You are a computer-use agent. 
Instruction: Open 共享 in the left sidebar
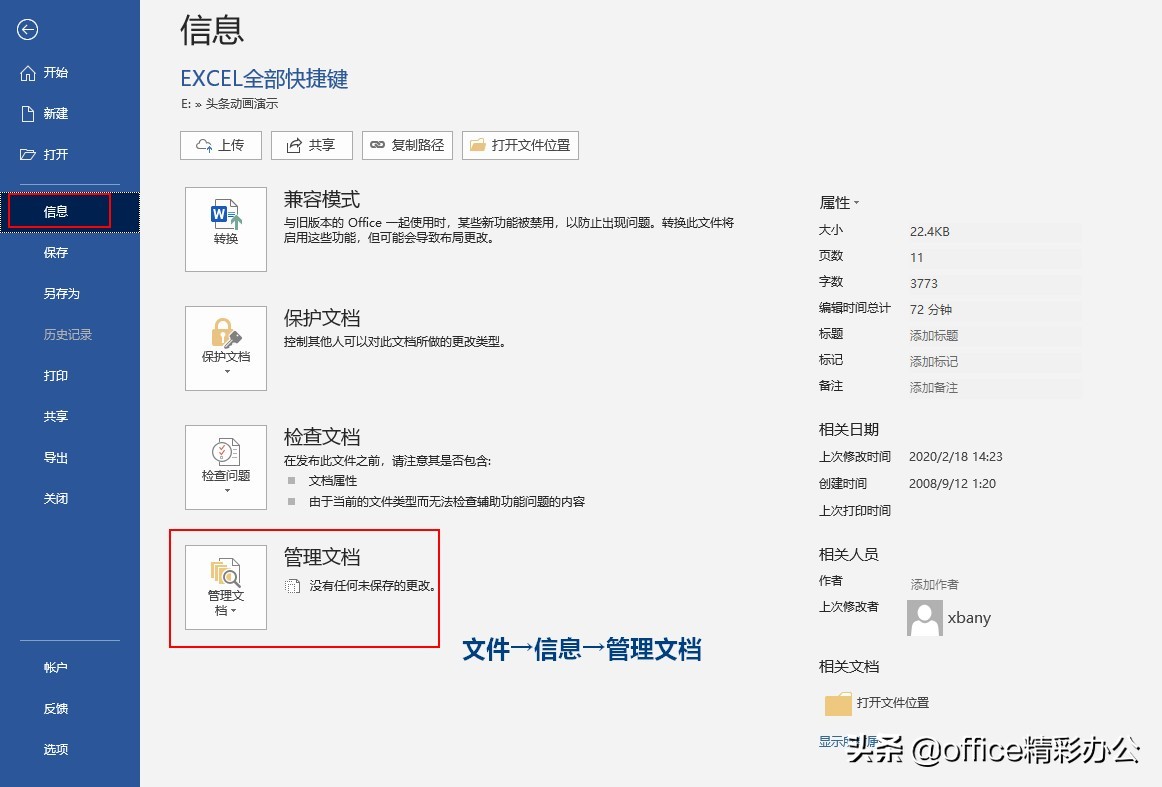(70, 416)
